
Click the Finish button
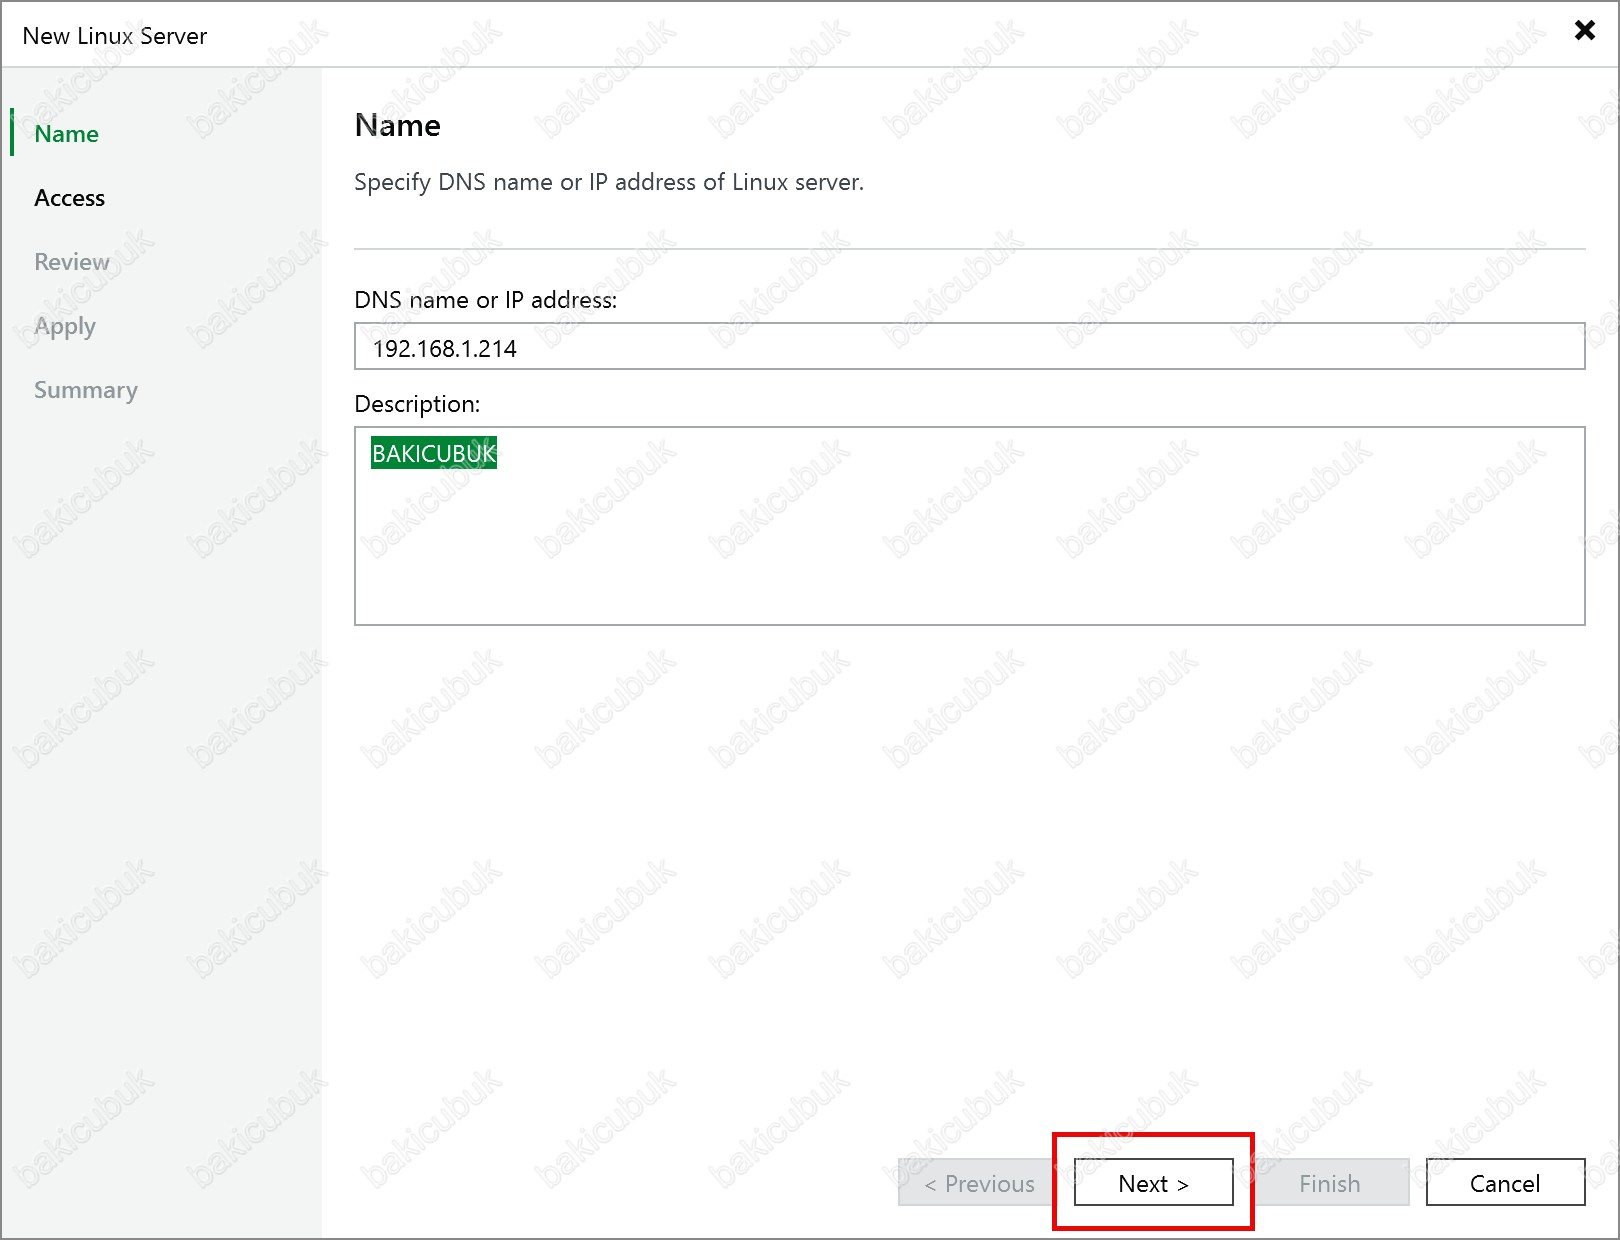coord(1329,1183)
